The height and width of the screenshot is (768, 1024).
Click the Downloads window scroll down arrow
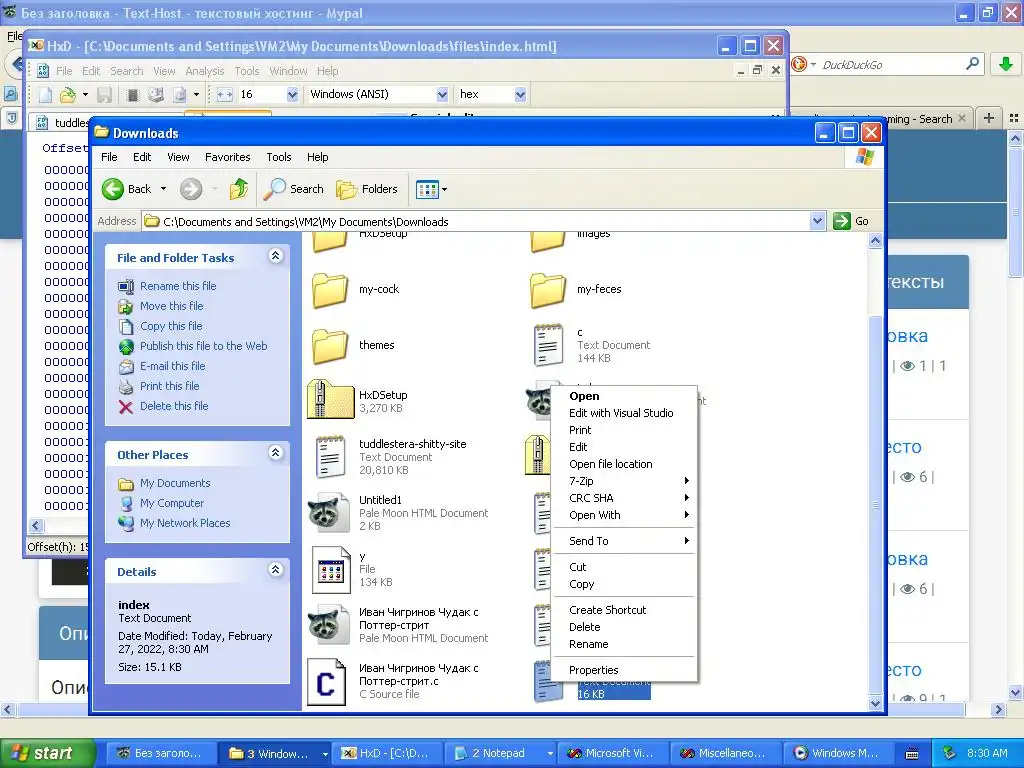coord(875,703)
